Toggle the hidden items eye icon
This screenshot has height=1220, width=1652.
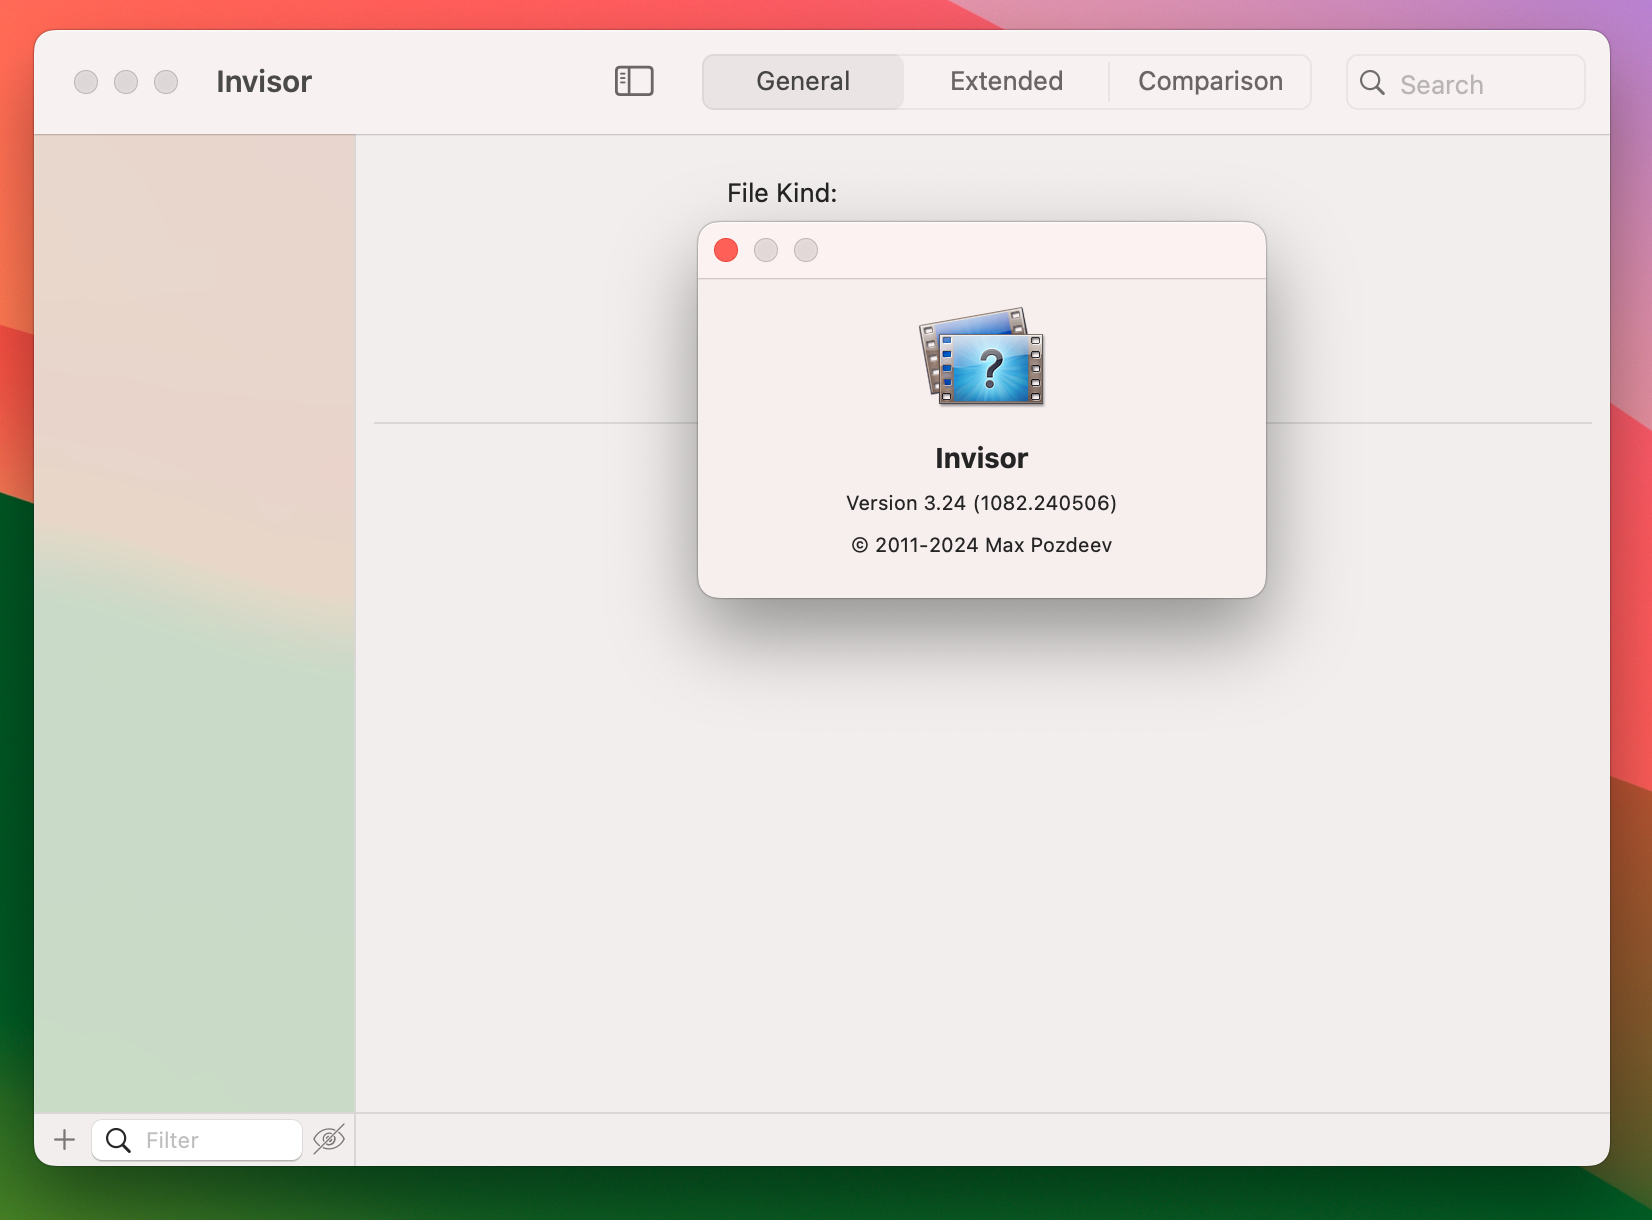tap(329, 1139)
